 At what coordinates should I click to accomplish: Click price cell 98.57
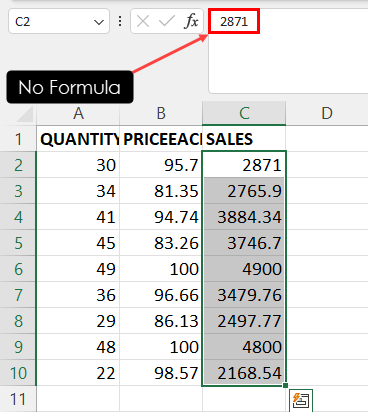[x=161, y=373]
